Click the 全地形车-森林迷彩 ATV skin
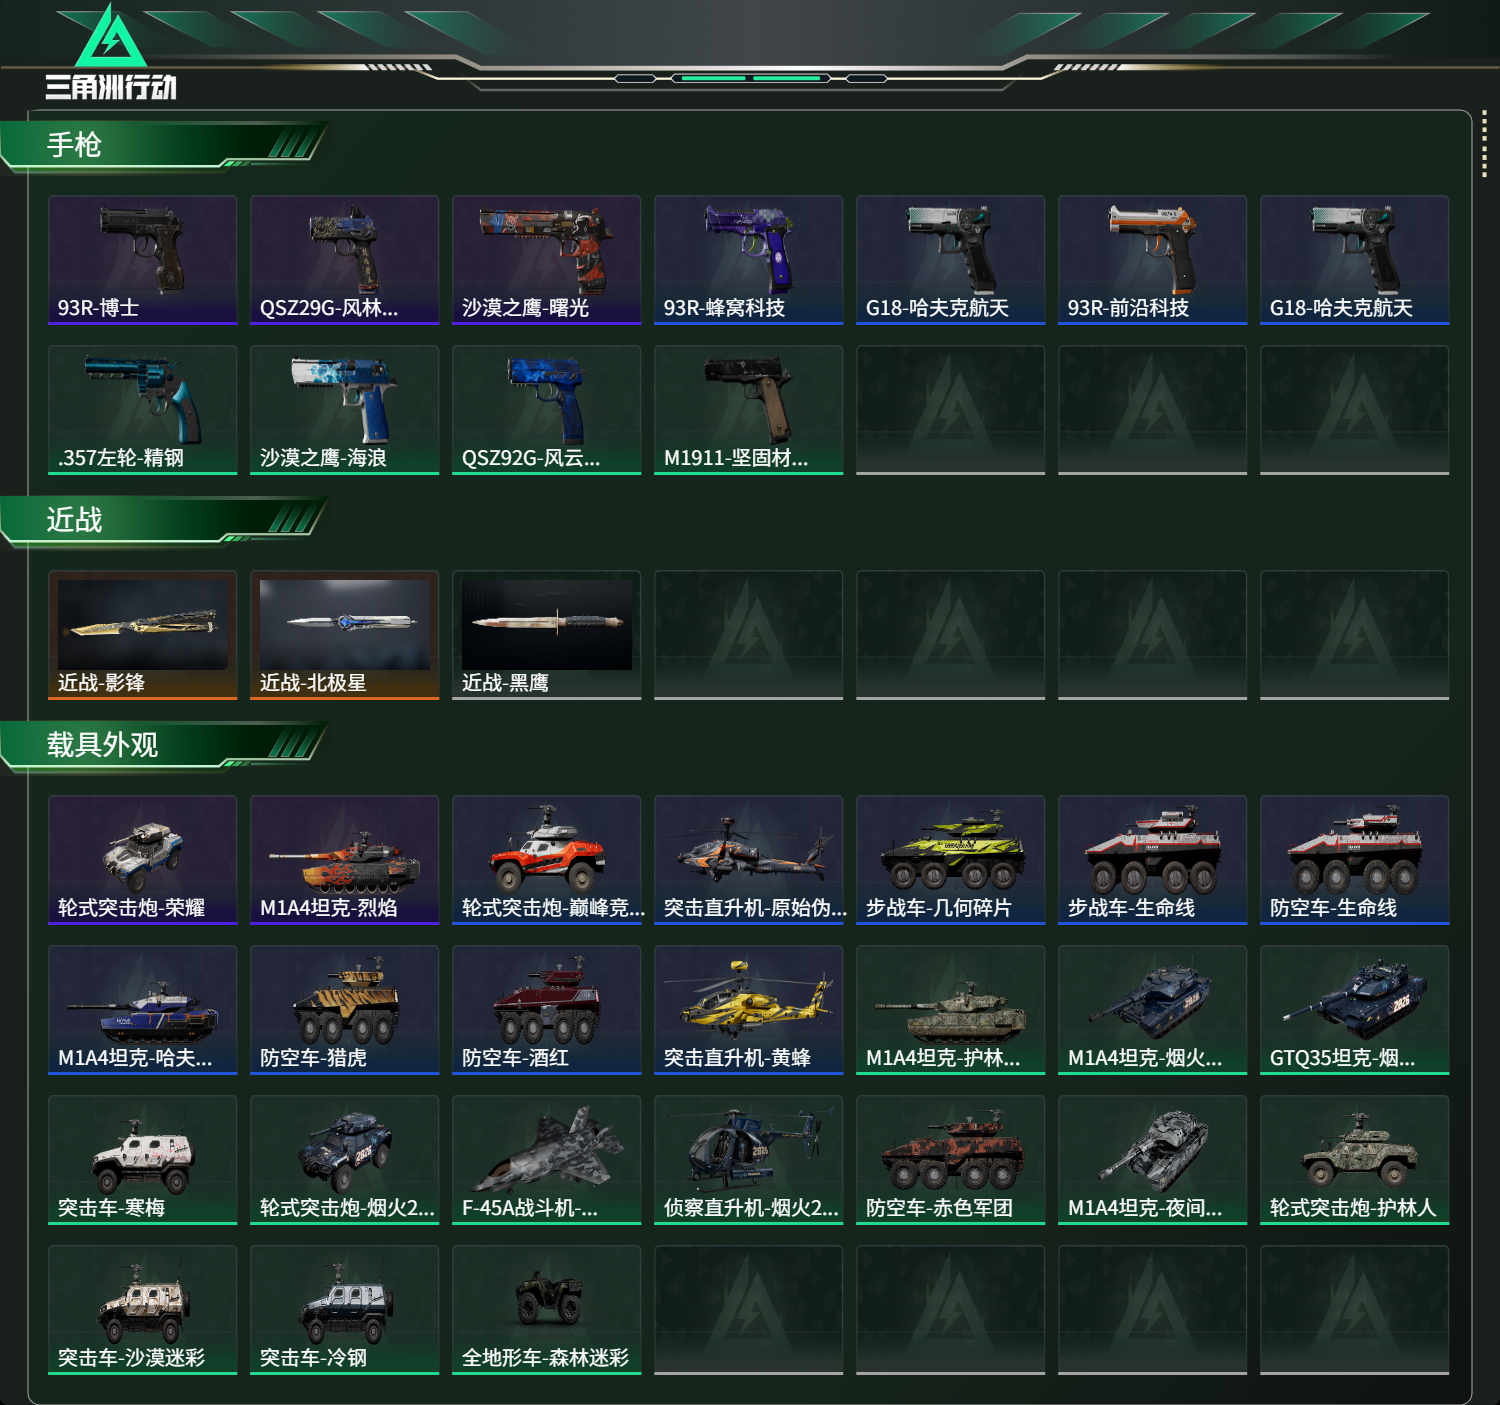 coord(547,1310)
